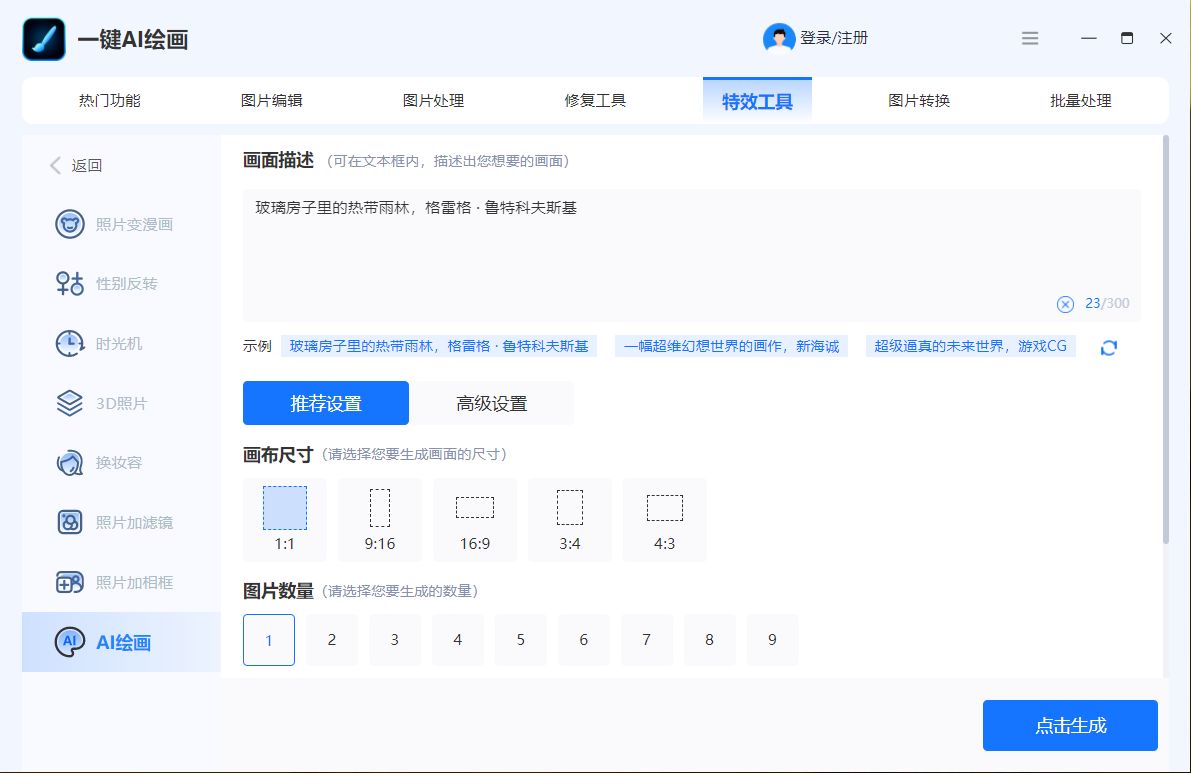Refresh the example prompts
Viewport: 1191px width, 773px height.
(1109, 348)
